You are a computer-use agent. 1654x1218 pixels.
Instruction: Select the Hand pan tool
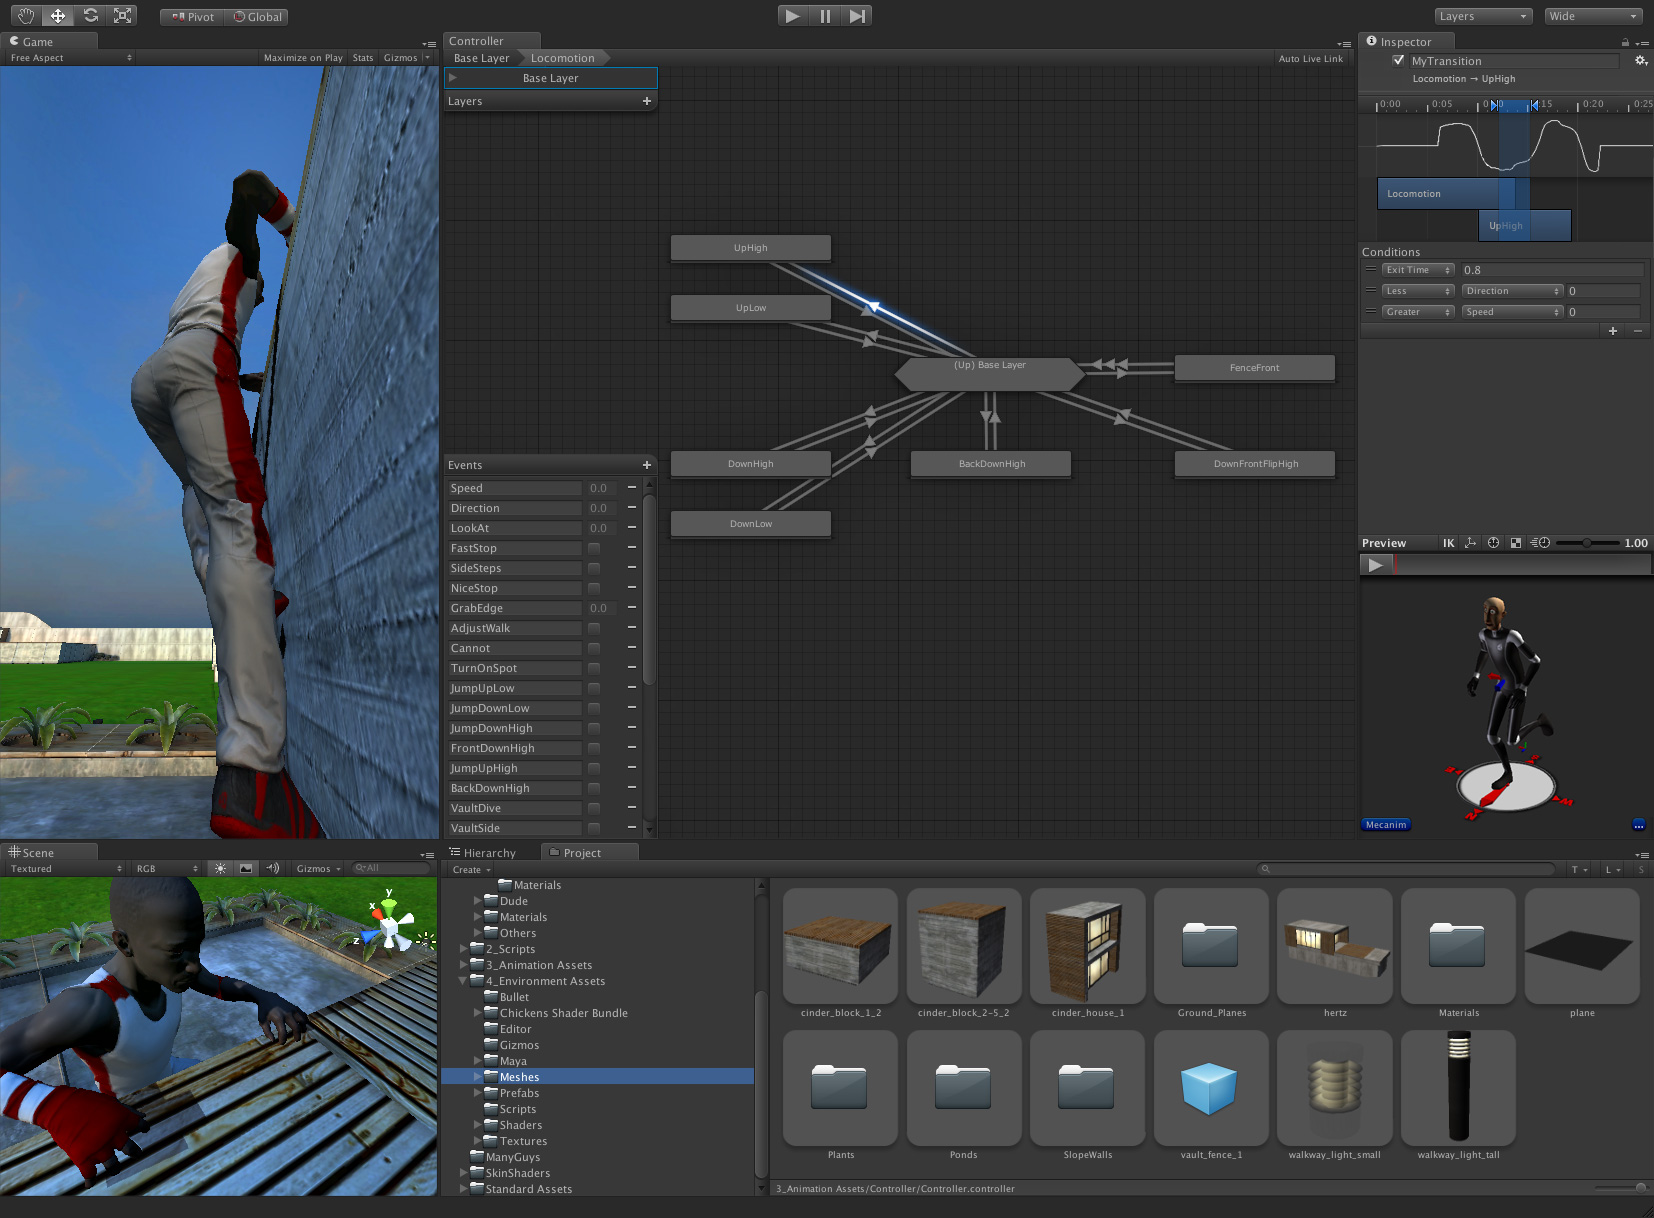click(x=24, y=15)
